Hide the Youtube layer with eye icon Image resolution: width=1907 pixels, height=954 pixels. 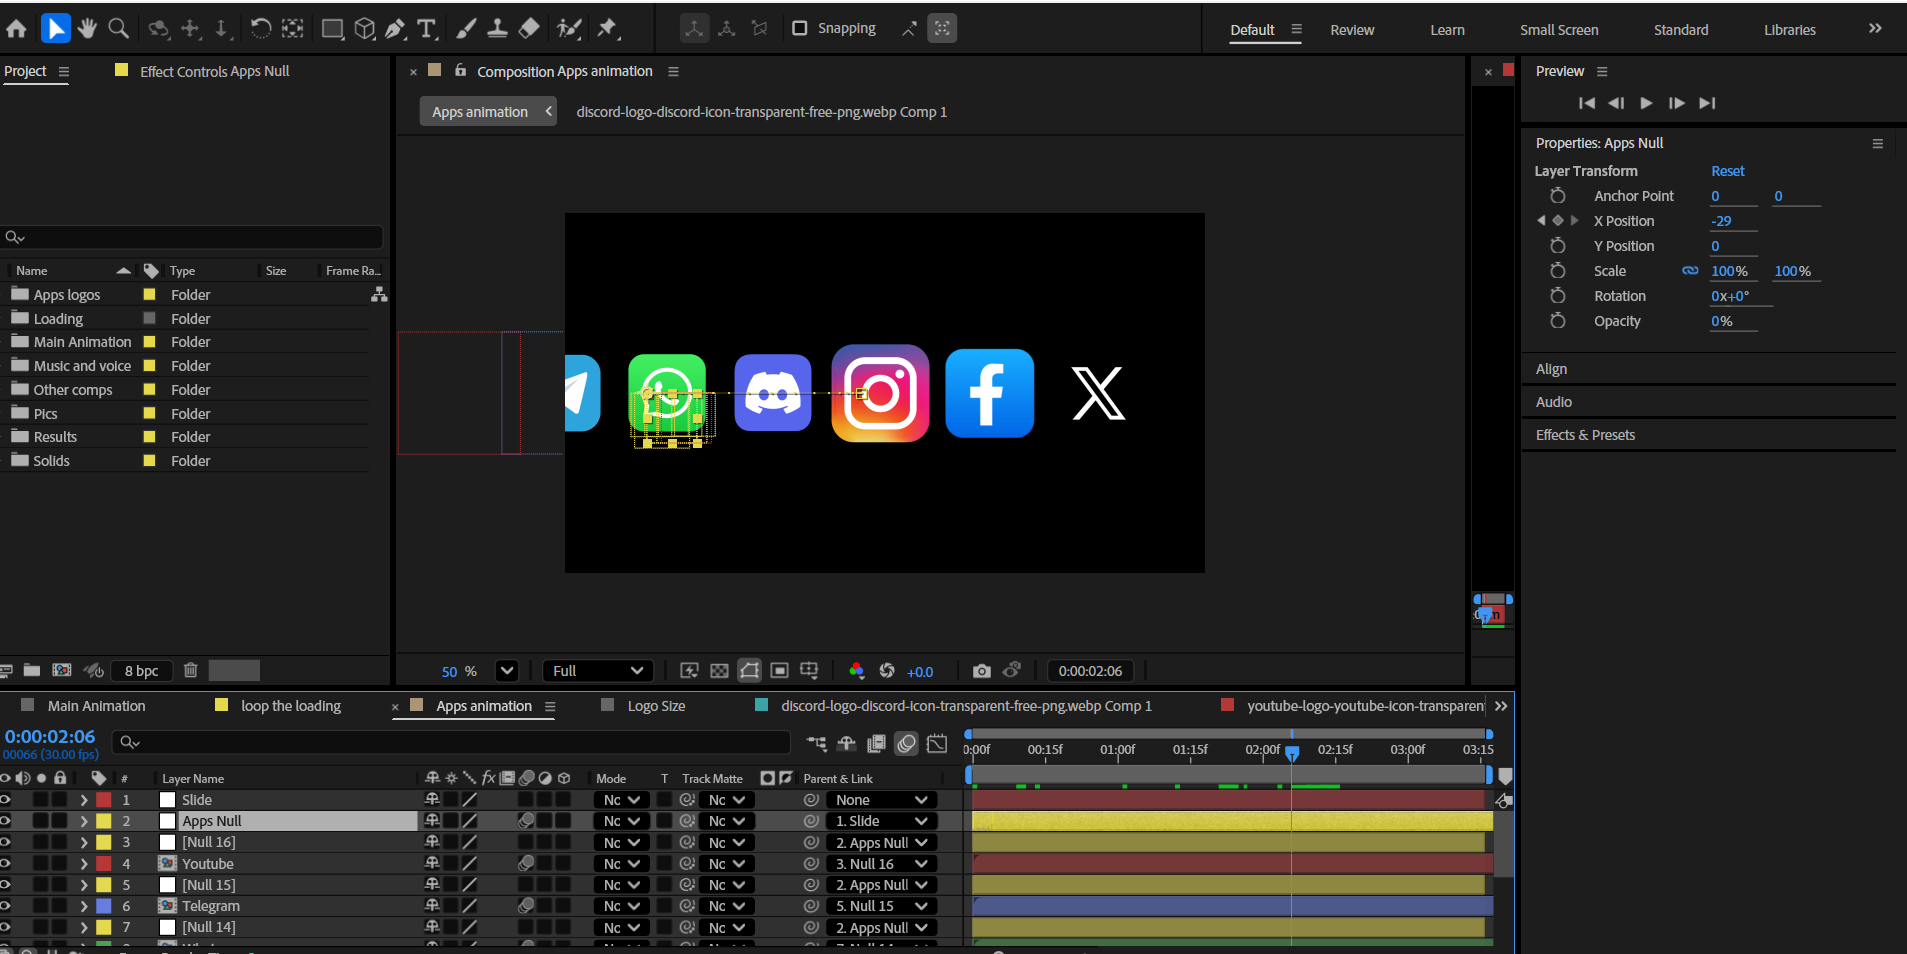click(6, 863)
